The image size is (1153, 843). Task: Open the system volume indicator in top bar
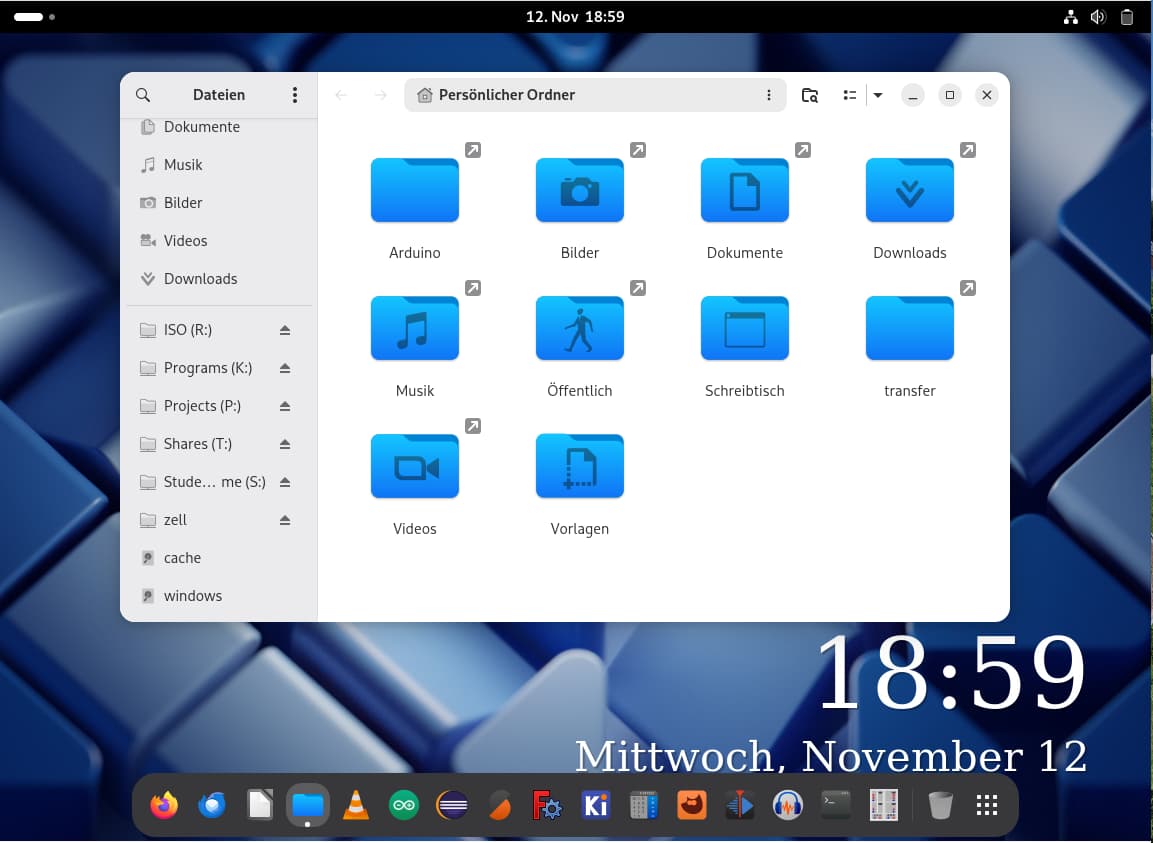click(1098, 16)
